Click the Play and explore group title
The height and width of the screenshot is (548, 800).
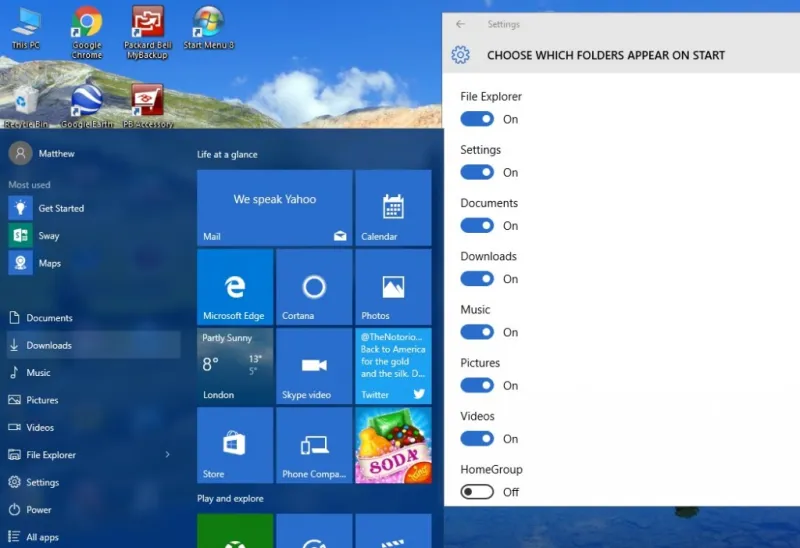231,499
